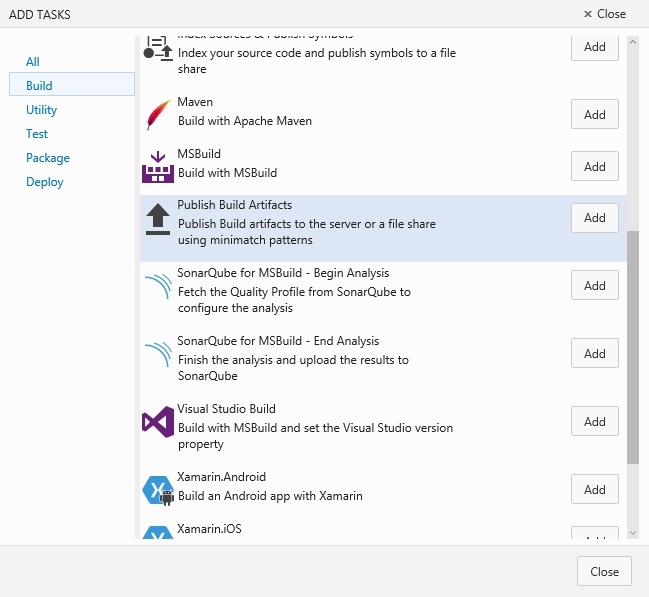Screen dimensions: 649x597
Task: Click the Visual Studio Build icon
Action: (x=158, y=422)
